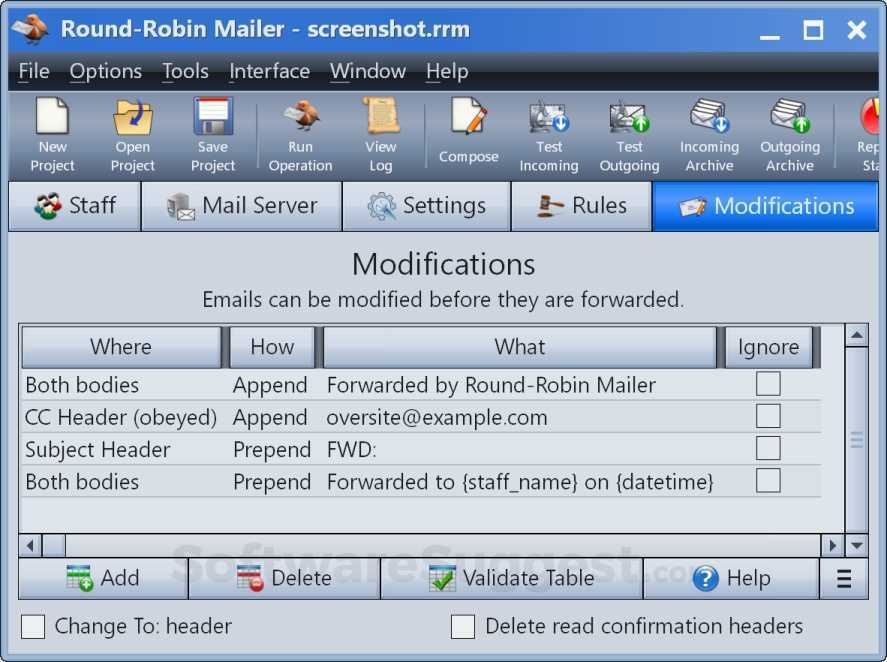Click the horizontal scroll left arrow
The width and height of the screenshot is (887, 662).
(x=31, y=545)
